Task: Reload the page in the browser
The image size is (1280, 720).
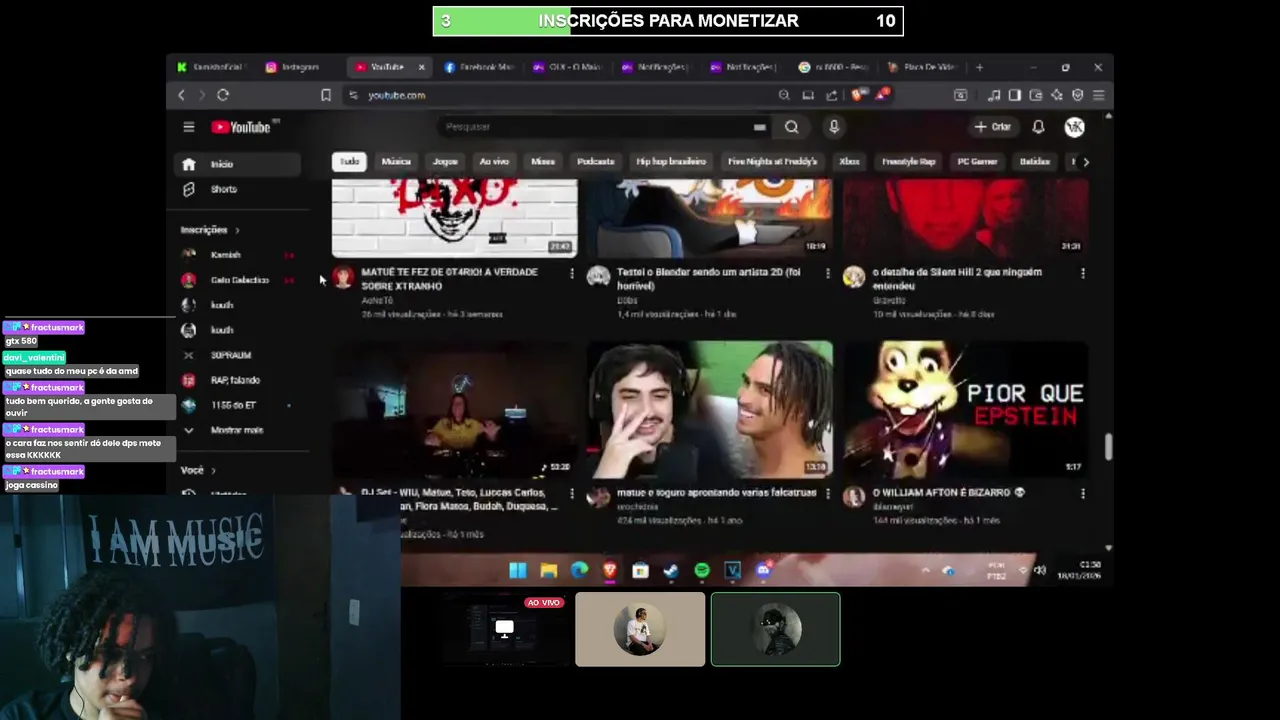Action: (x=222, y=95)
